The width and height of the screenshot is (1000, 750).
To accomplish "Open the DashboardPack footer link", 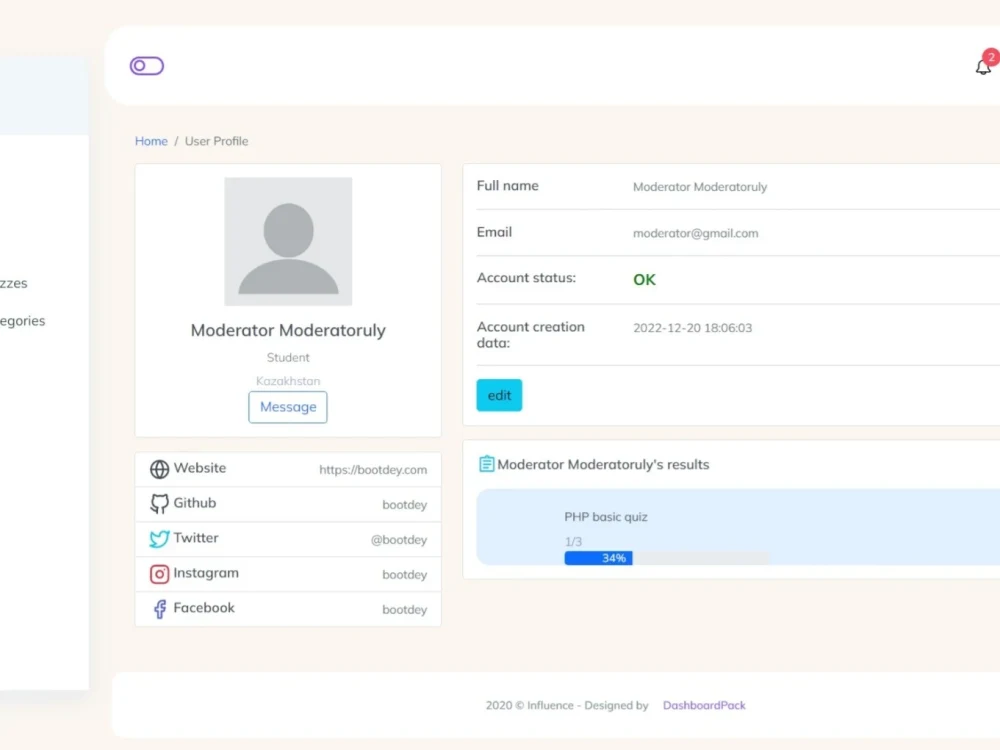I will point(704,705).
